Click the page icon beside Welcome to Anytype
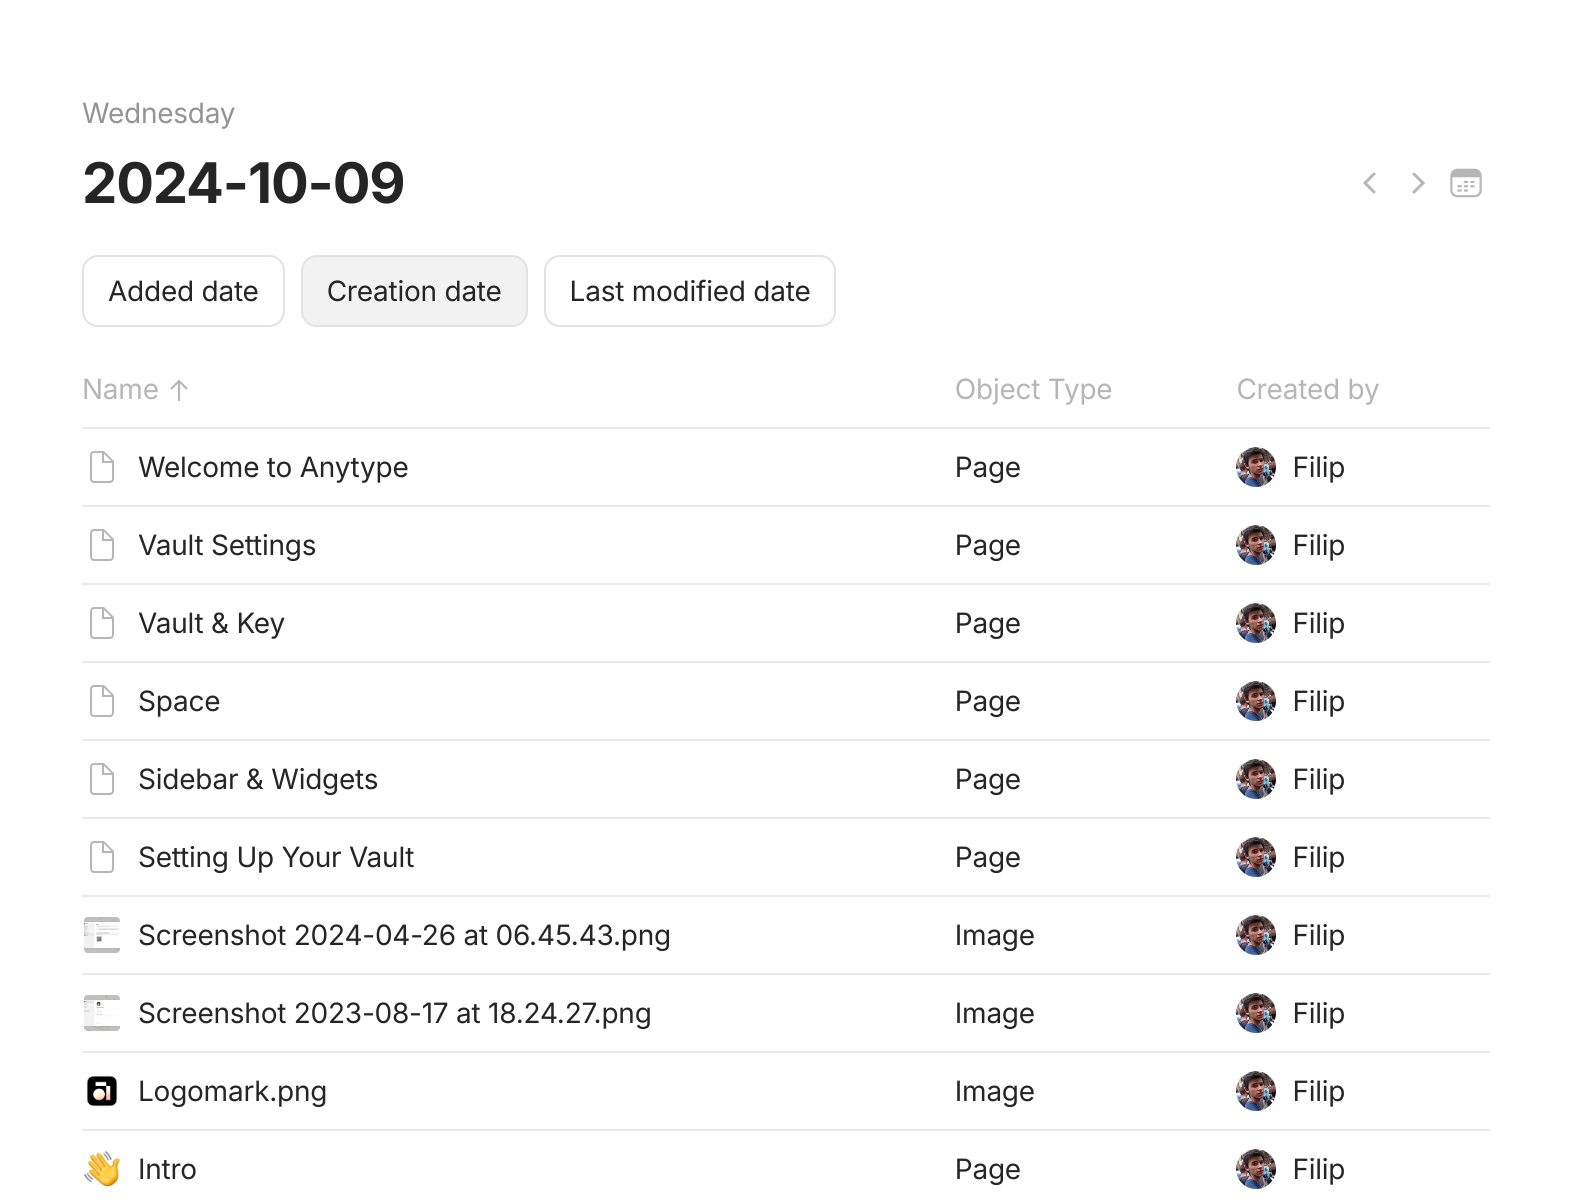Screen dimensions: 1593x1204 coord(102,467)
